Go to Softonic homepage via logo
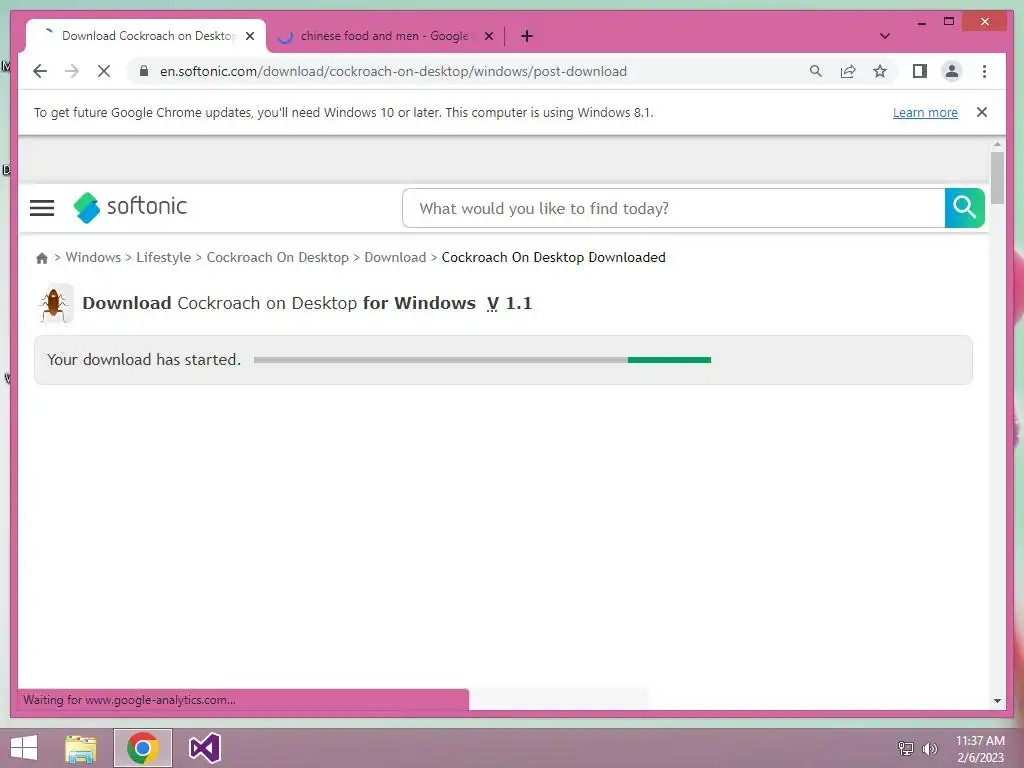 130,207
